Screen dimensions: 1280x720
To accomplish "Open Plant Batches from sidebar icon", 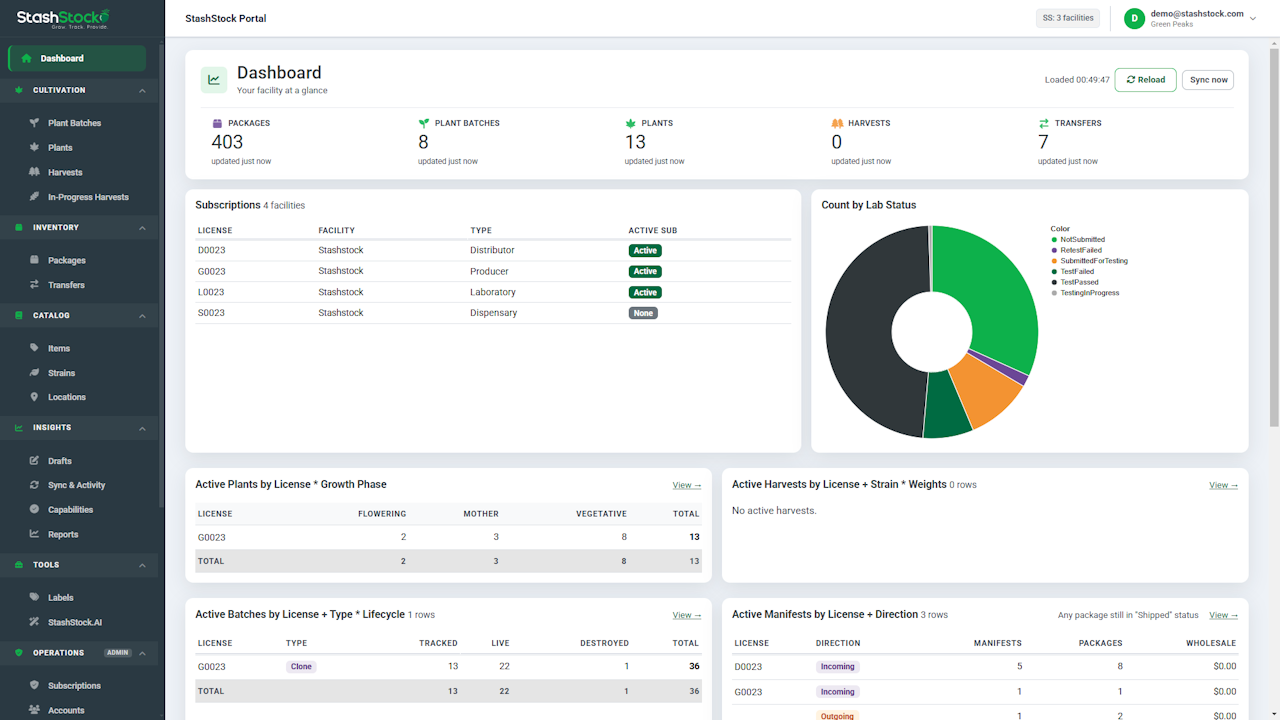I will coord(35,123).
